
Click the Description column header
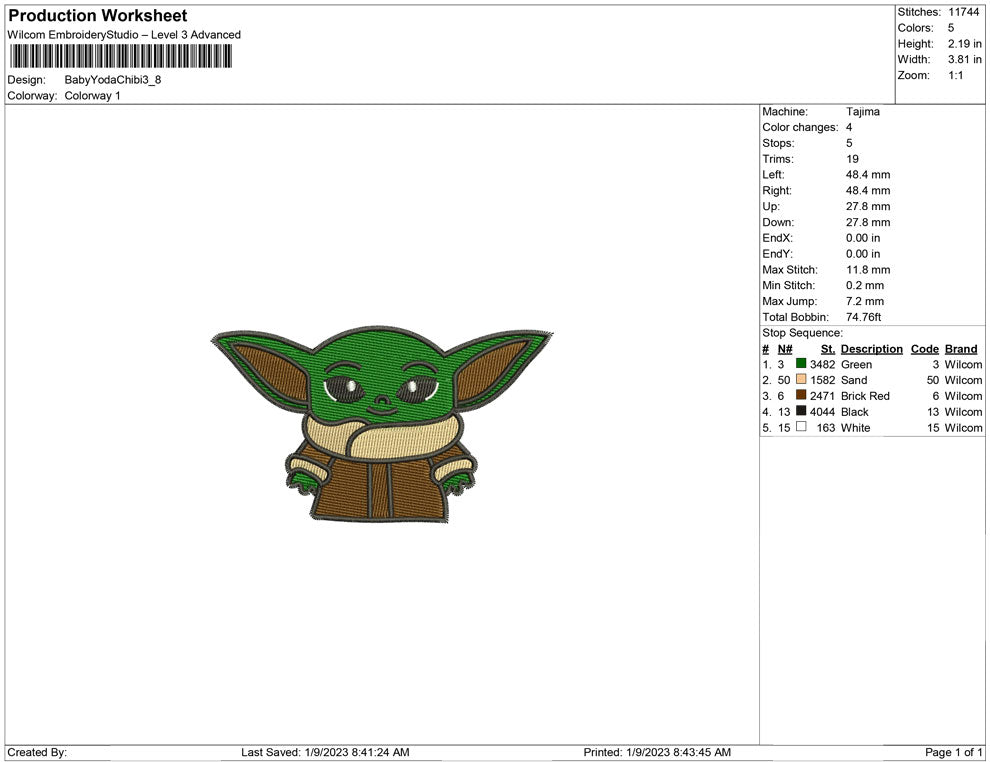tap(871, 349)
